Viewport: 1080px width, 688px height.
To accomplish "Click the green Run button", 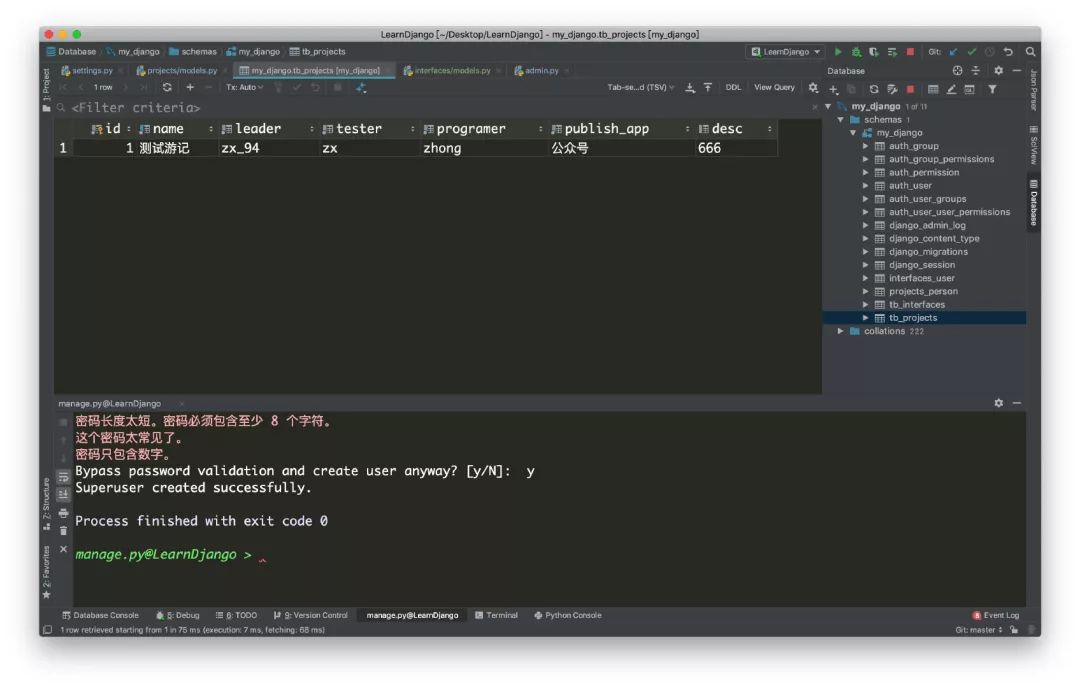I will tap(838, 52).
